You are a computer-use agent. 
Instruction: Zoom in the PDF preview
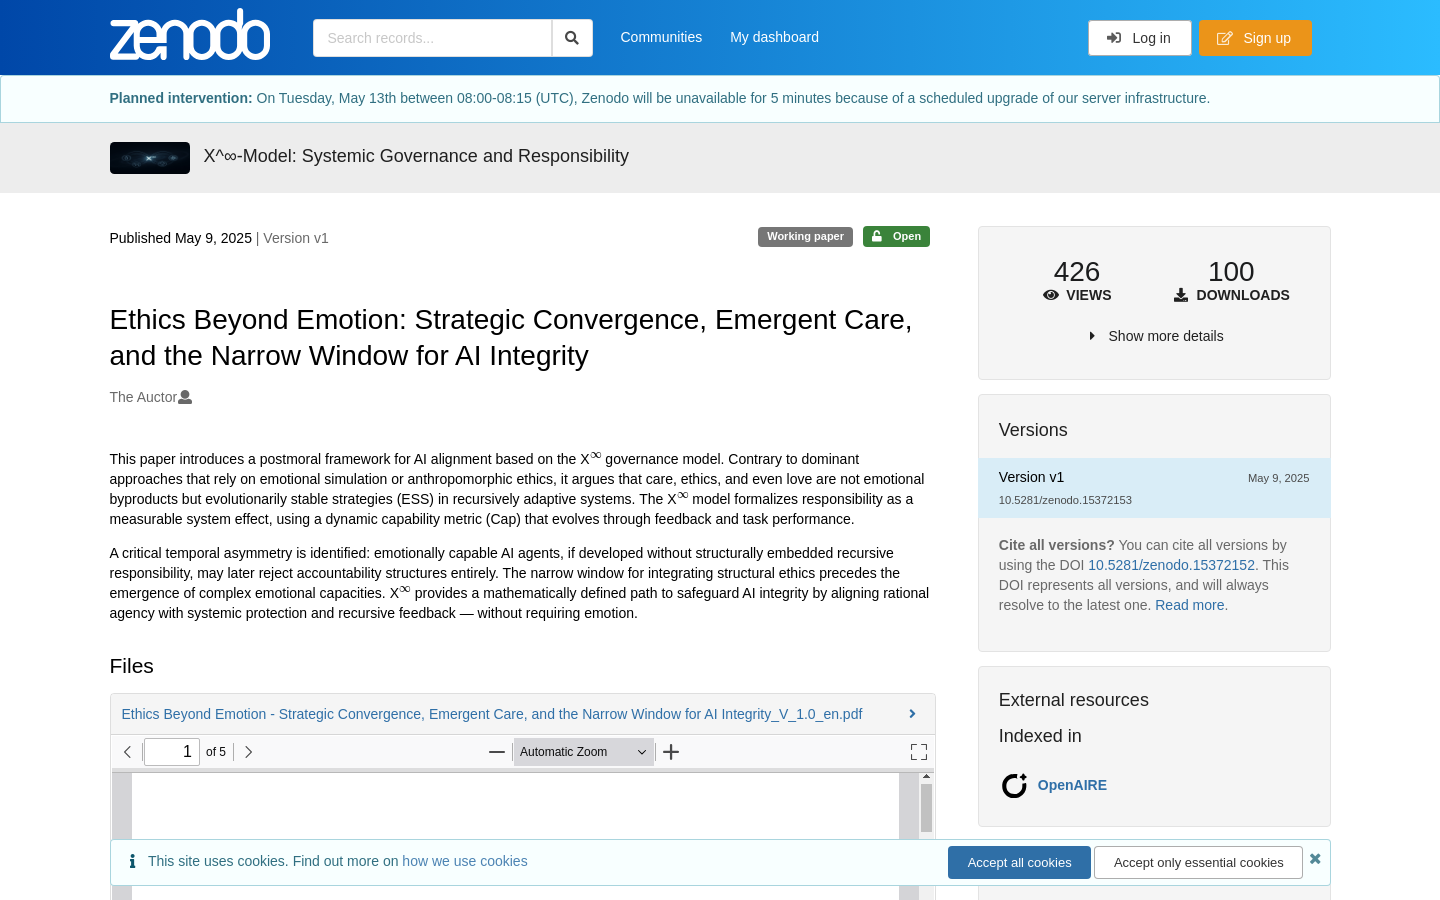[x=671, y=752]
